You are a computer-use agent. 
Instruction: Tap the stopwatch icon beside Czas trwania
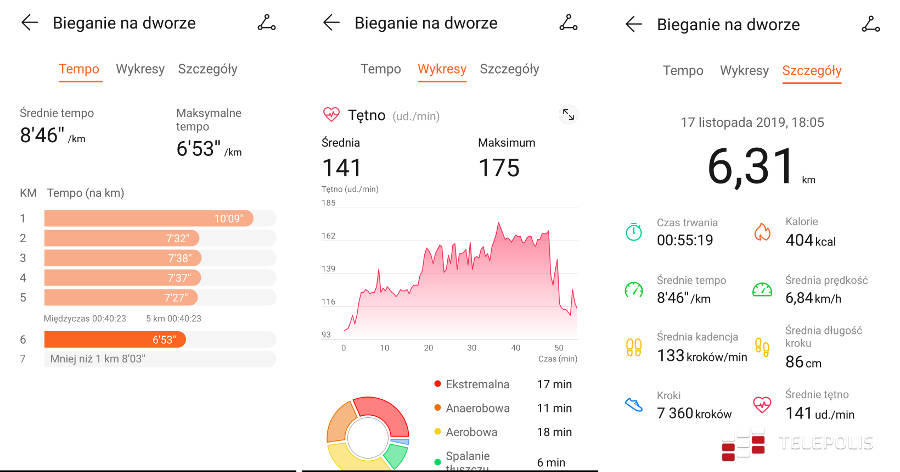pyautogui.click(x=634, y=232)
